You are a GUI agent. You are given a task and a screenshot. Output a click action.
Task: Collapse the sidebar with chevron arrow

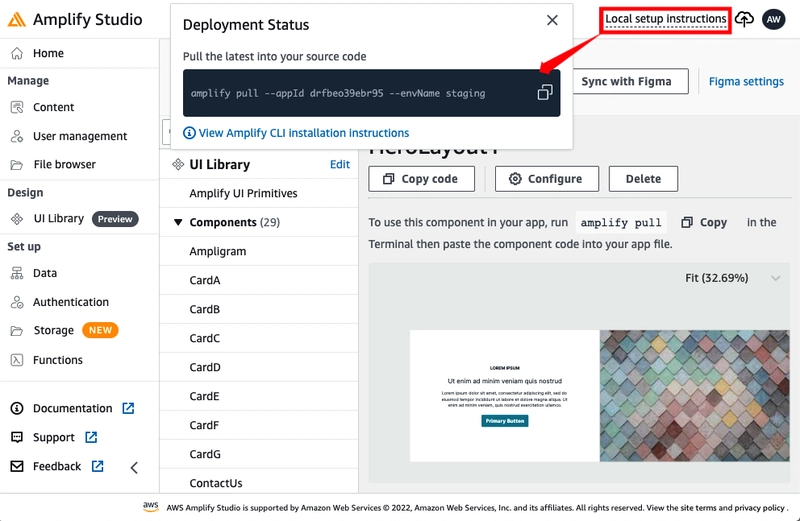tap(134, 467)
